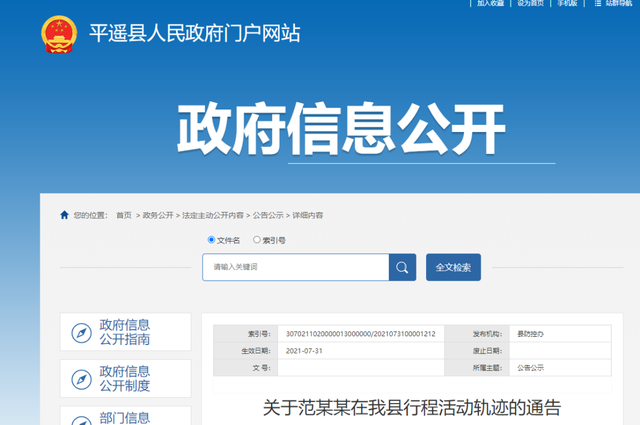Viewport: 640px width, 425px height.
Task: Open 公告公示 in the breadcrumb
Action: coord(267,215)
